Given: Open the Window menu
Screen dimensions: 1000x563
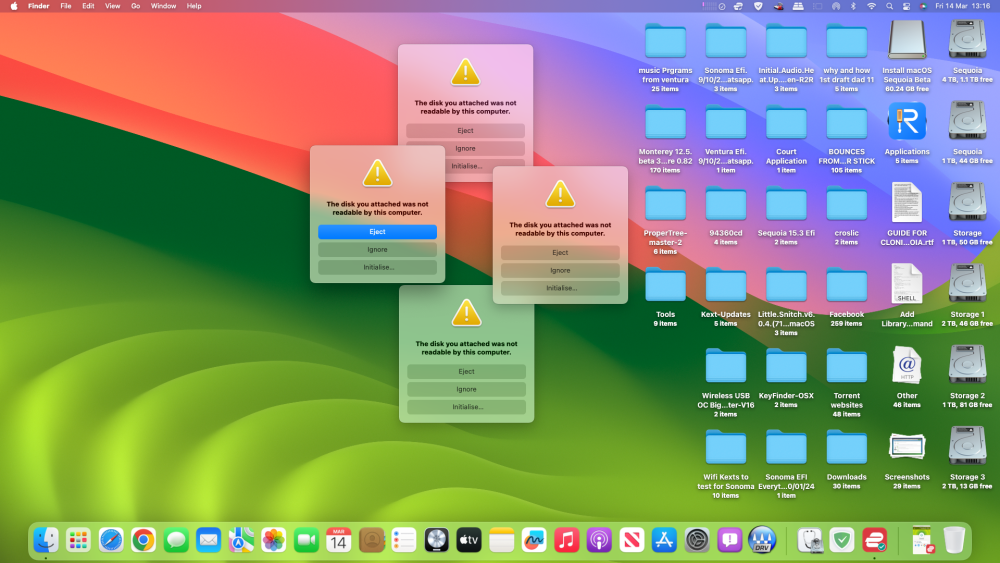Looking at the screenshot, I should [x=163, y=6].
